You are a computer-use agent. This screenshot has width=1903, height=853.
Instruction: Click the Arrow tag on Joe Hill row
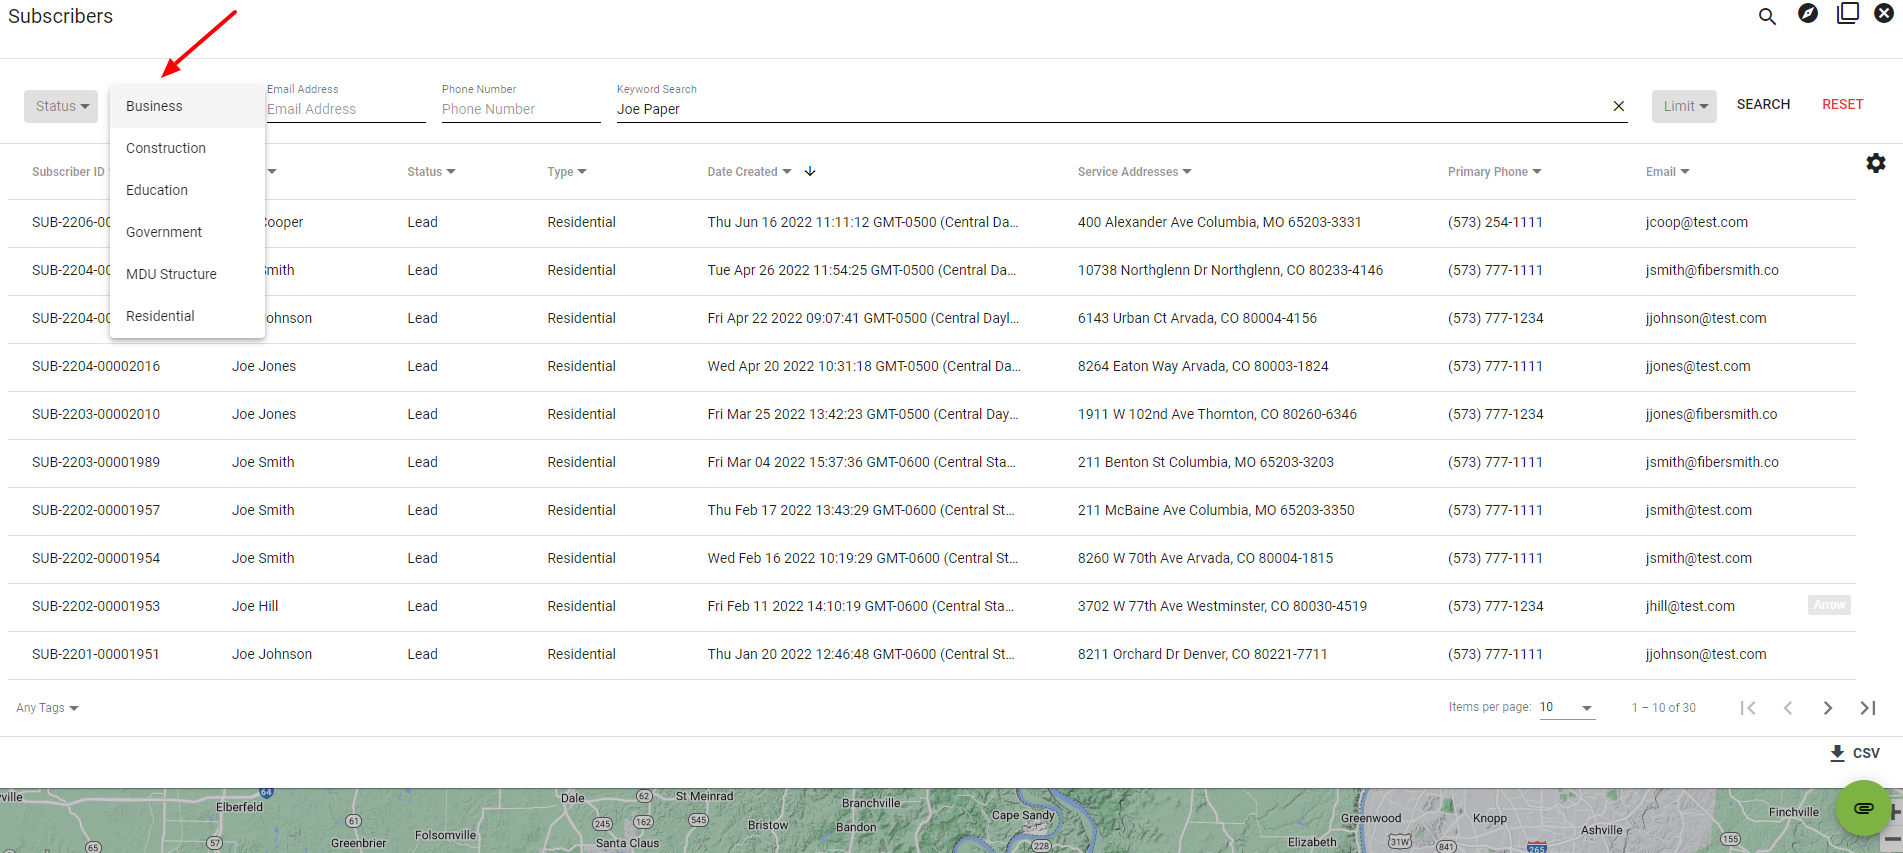(1829, 605)
